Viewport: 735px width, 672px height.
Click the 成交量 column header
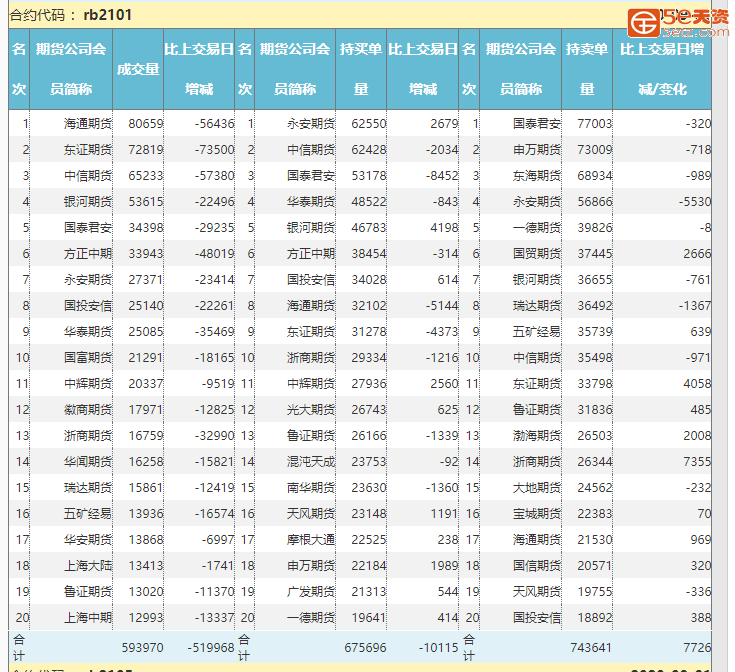point(138,69)
